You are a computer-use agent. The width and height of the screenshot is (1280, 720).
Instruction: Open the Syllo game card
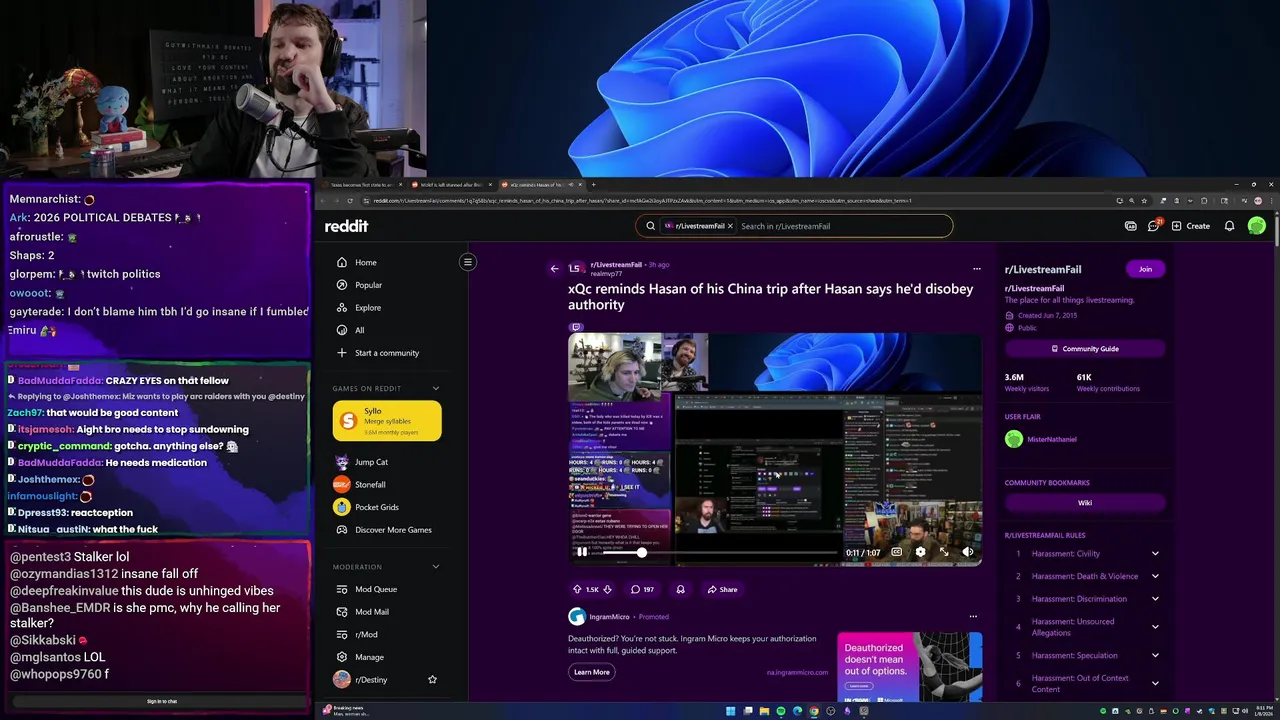coord(387,421)
